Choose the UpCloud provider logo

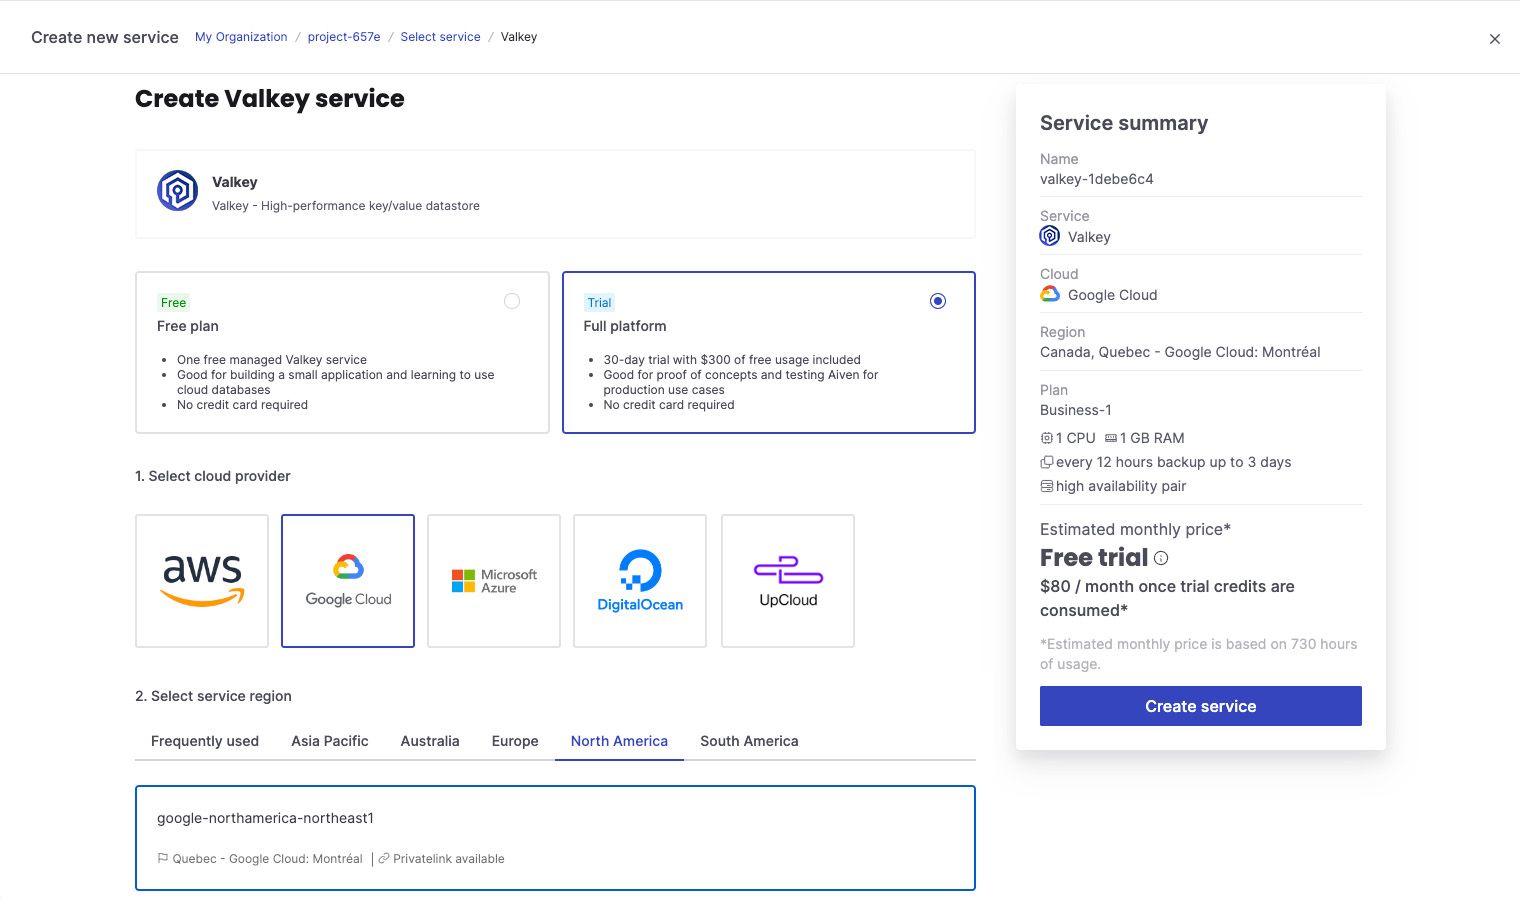tap(788, 581)
